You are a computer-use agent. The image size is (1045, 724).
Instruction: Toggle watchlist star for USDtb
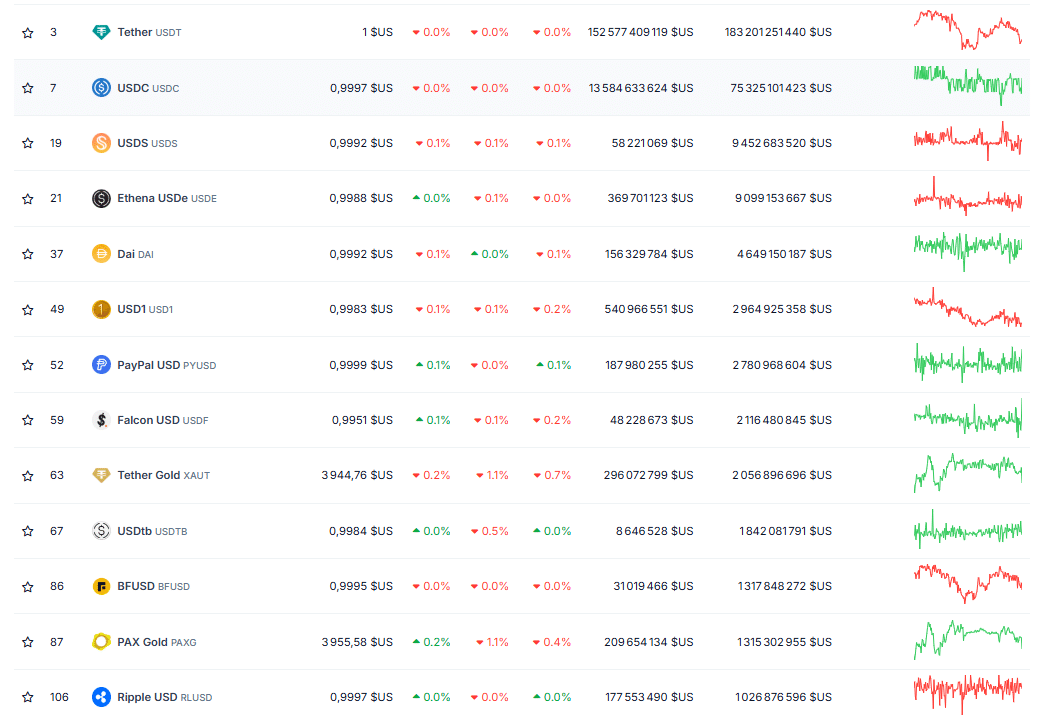28,531
